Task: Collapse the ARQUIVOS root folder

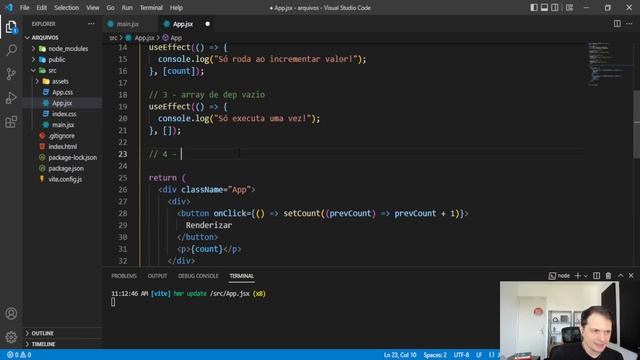Action: click(45, 38)
